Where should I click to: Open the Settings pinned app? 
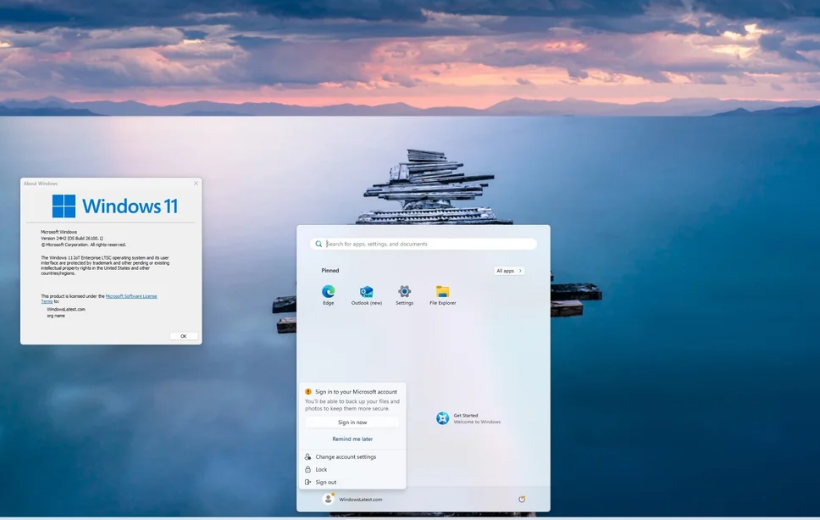point(404,295)
